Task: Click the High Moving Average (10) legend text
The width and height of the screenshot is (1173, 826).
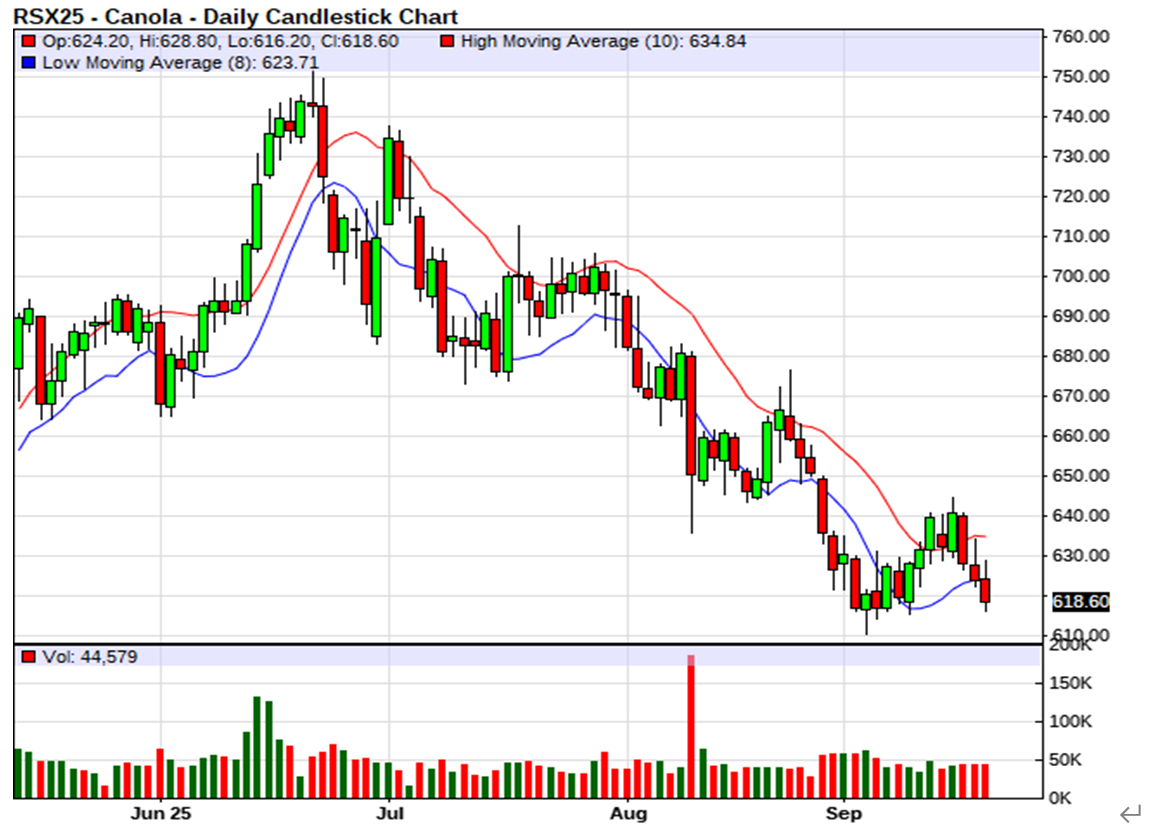Action: point(603,42)
